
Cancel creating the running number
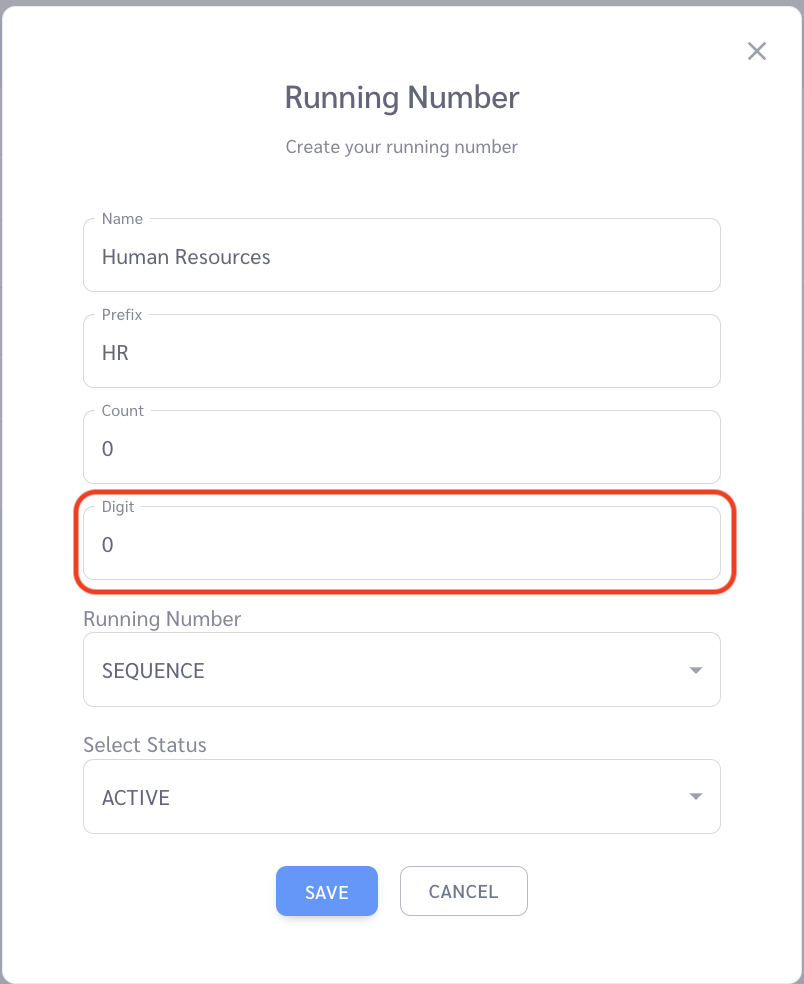pyautogui.click(x=464, y=891)
